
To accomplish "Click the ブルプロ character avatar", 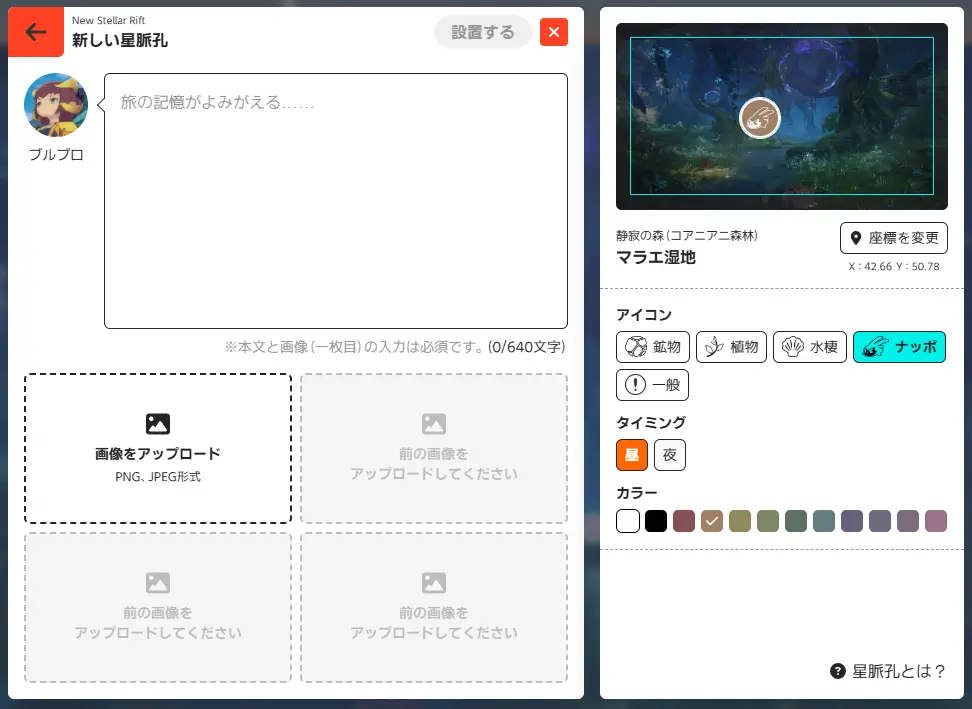I will [x=56, y=105].
